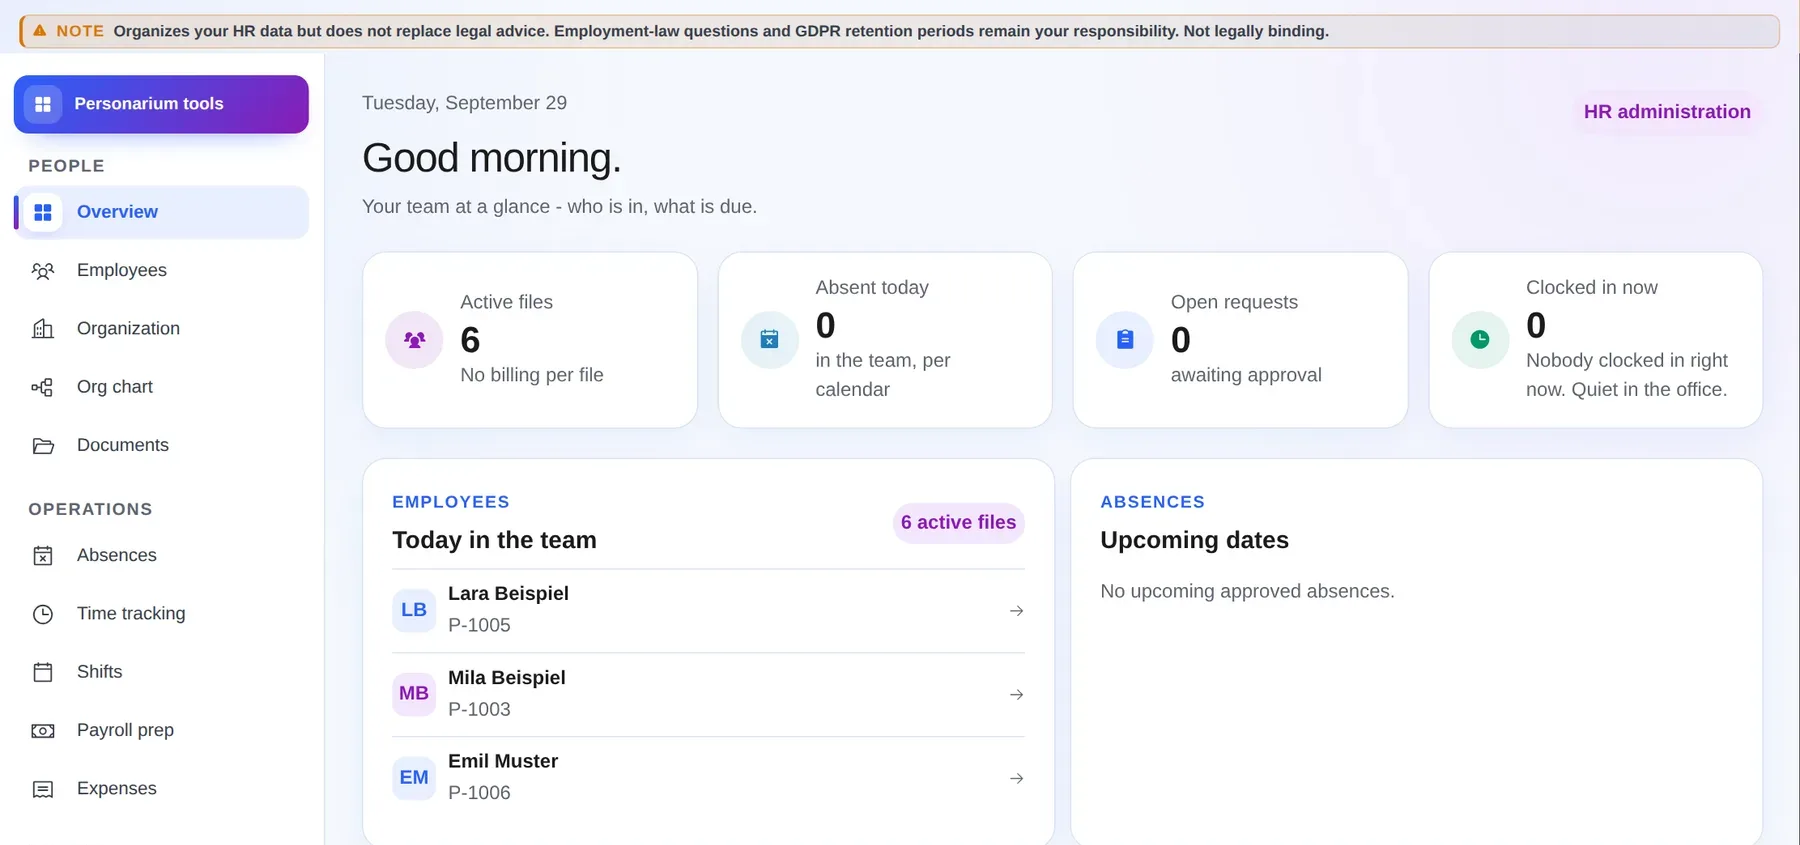Click the Good morning greeting heading
Image resolution: width=1800 pixels, height=845 pixels.
pyautogui.click(x=491, y=158)
